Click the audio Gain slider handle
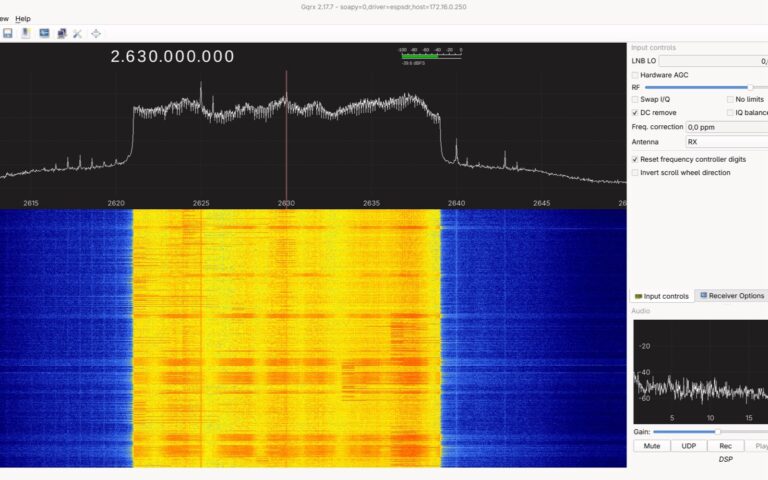768x480 pixels. [718, 432]
